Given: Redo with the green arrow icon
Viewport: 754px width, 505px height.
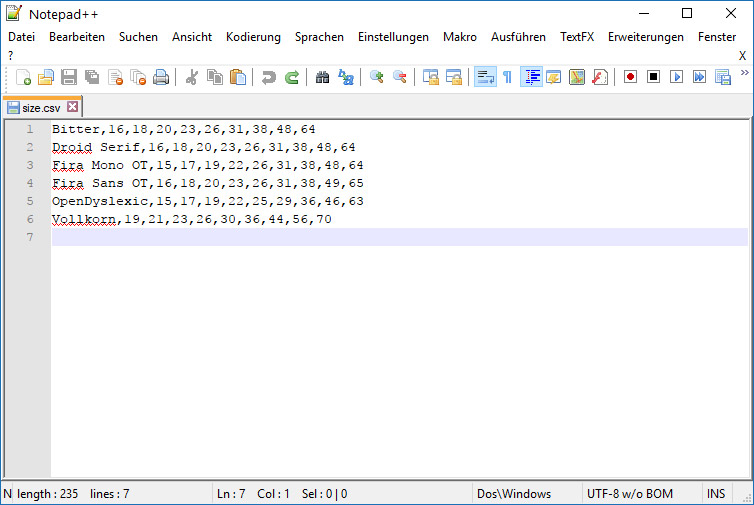Looking at the screenshot, I should (292, 77).
